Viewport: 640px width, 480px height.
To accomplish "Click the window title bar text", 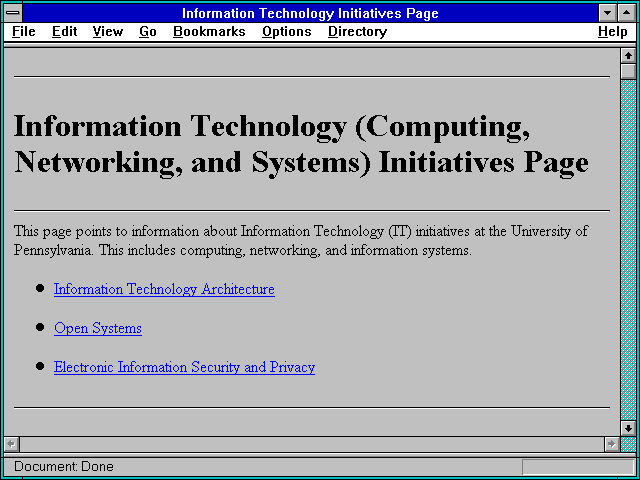I will (x=310, y=13).
